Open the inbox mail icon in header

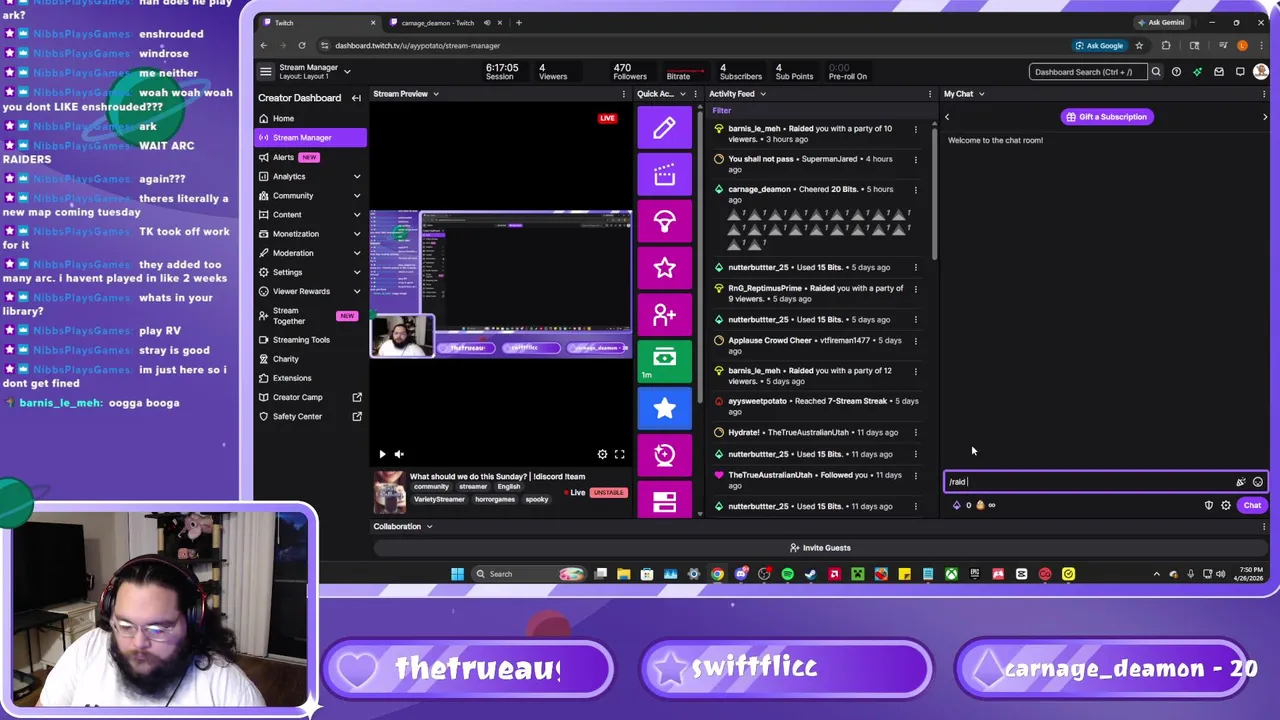pyautogui.click(x=1218, y=72)
